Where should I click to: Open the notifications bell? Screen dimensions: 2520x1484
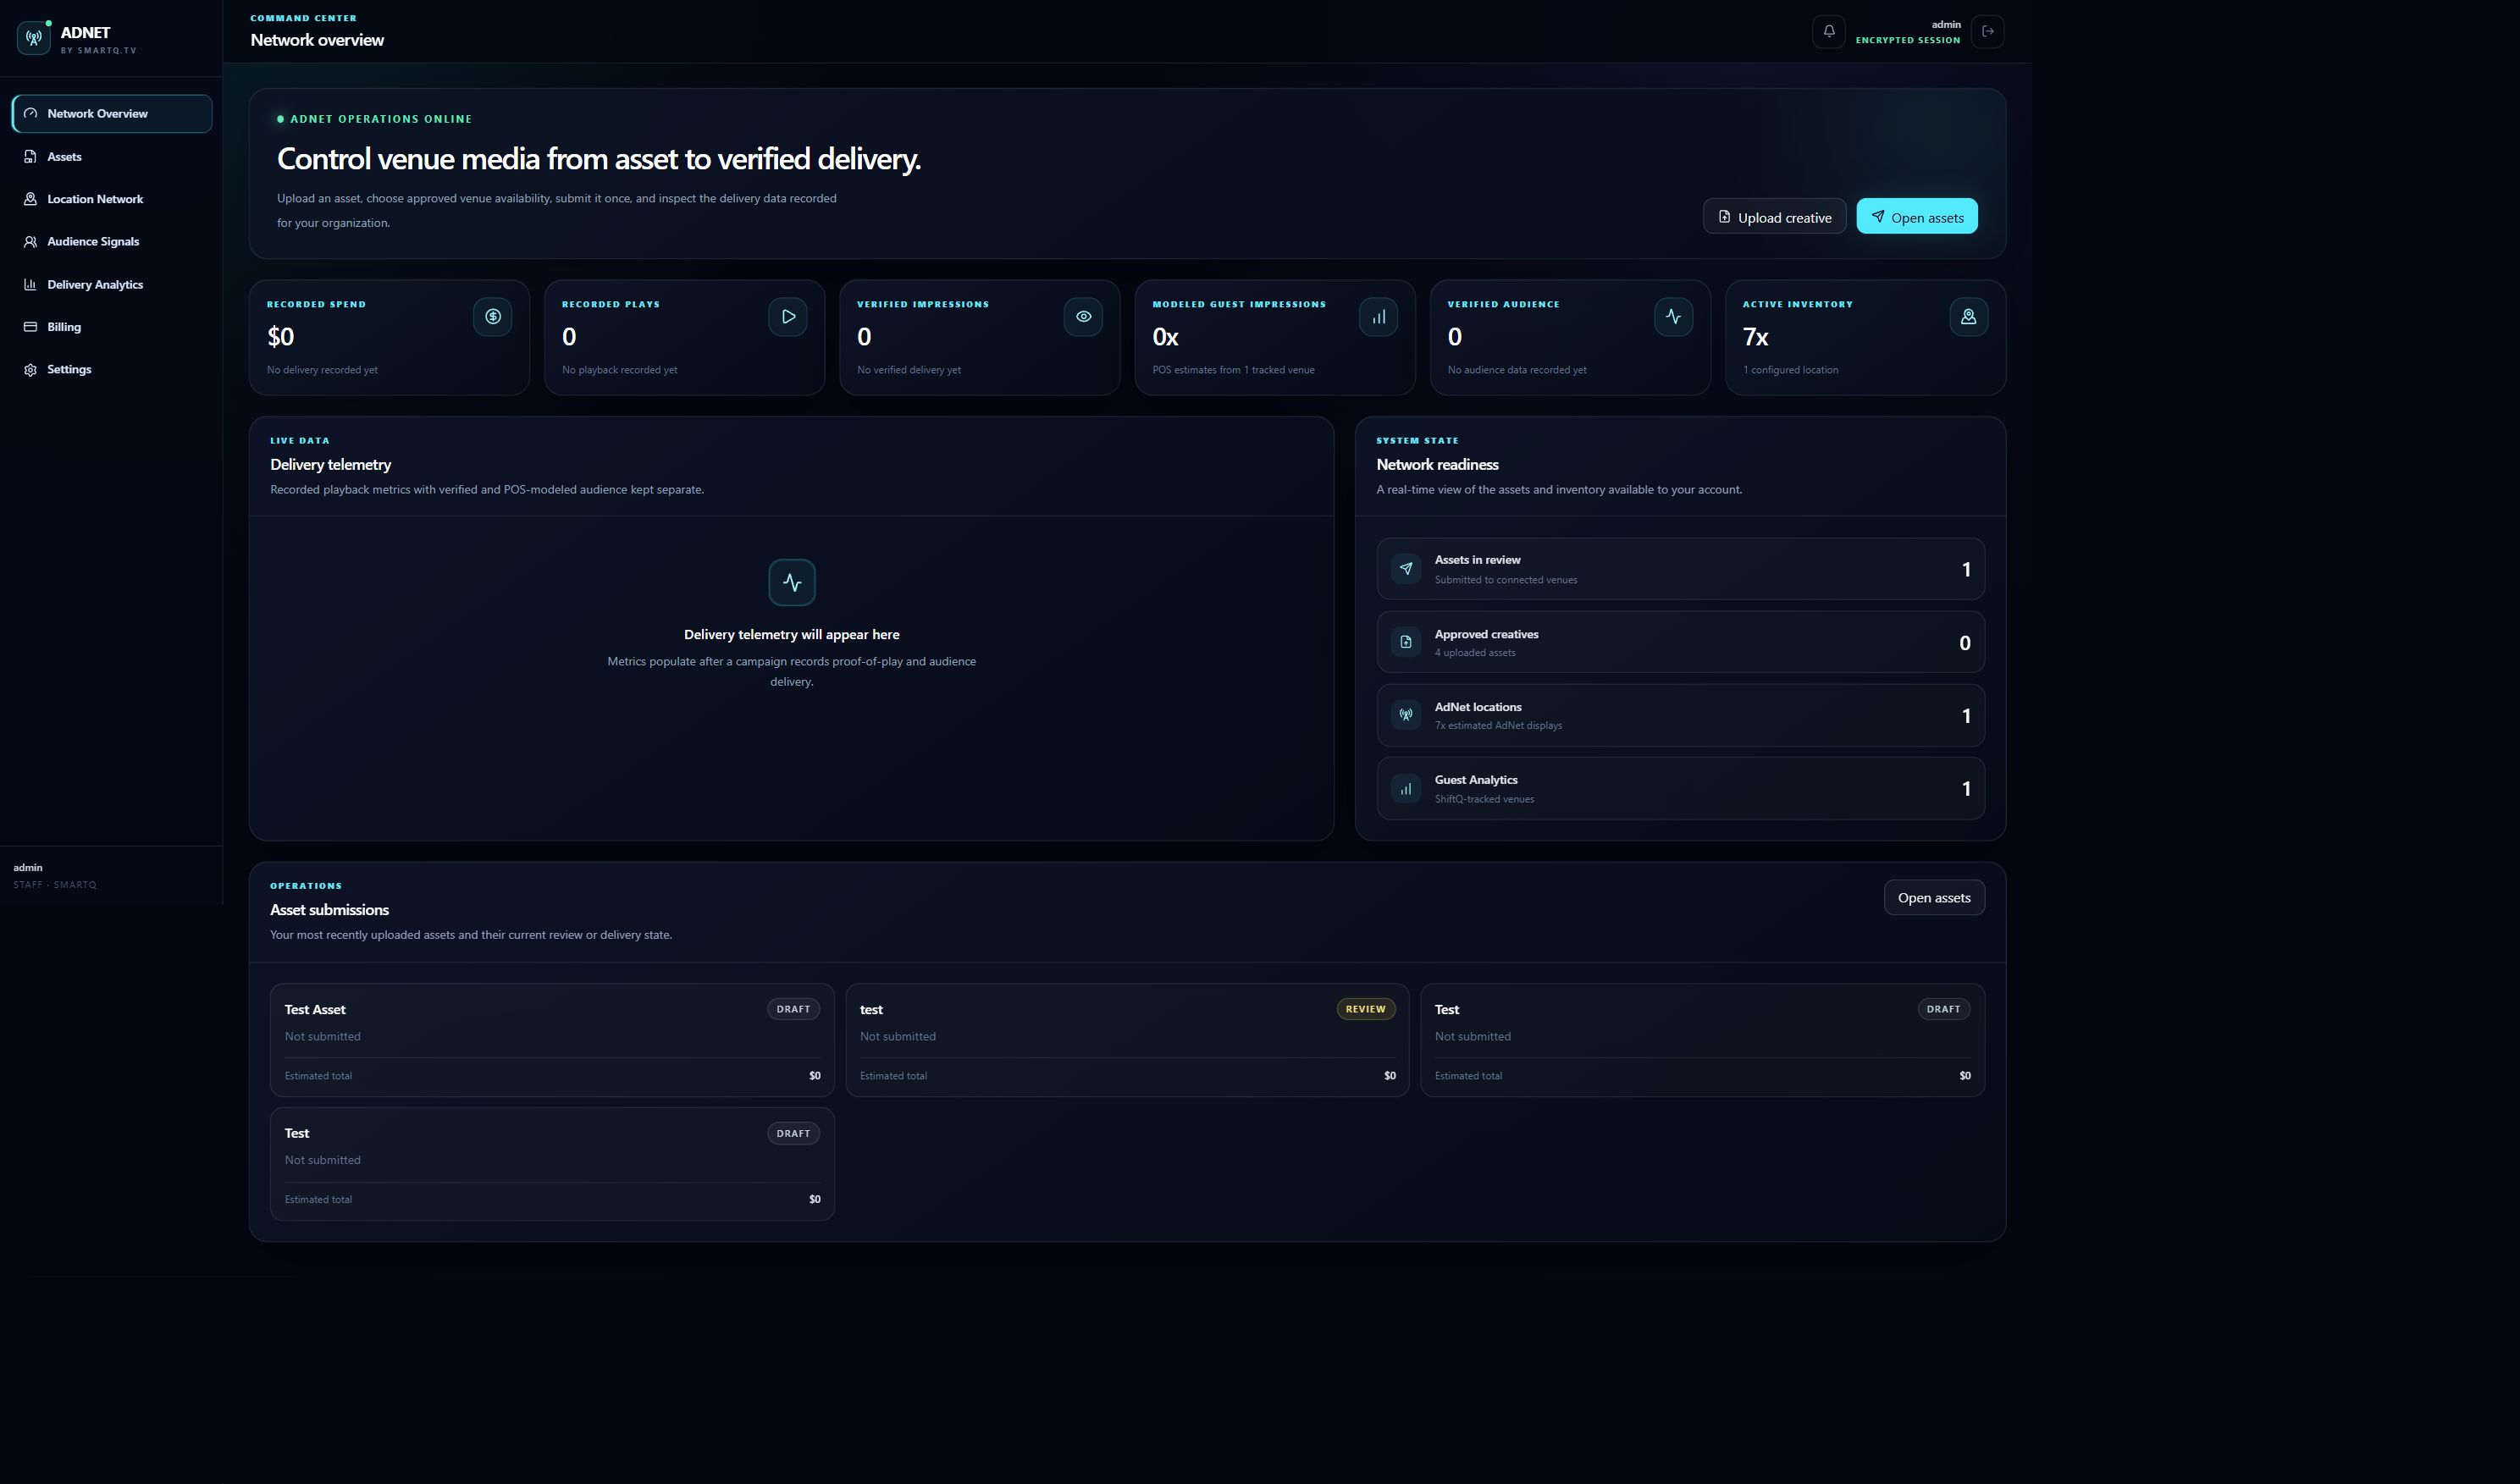(x=1829, y=31)
